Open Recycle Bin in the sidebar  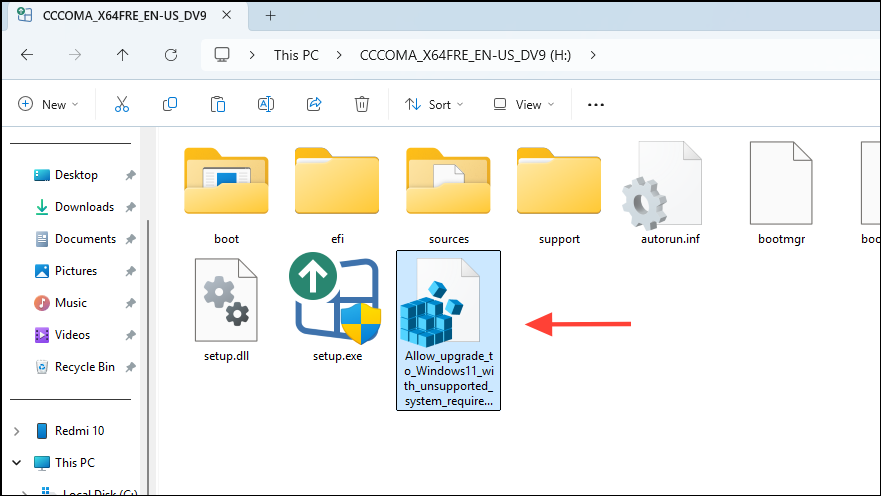[x=85, y=367]
